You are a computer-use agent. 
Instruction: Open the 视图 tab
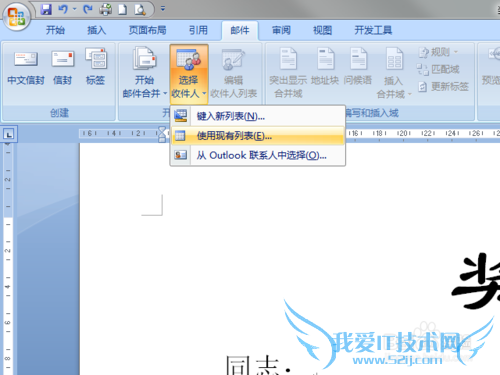[x=322, y=30]
